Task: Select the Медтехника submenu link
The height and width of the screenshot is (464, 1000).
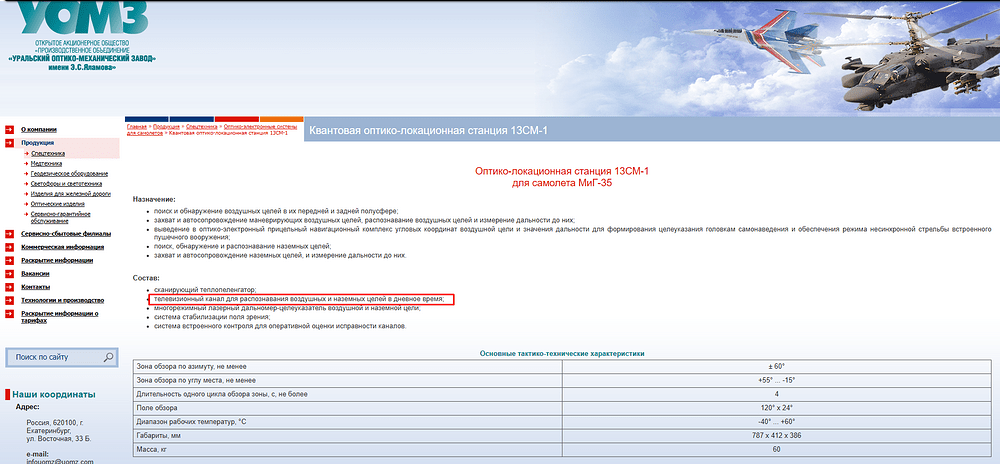Action: (47, 164)
